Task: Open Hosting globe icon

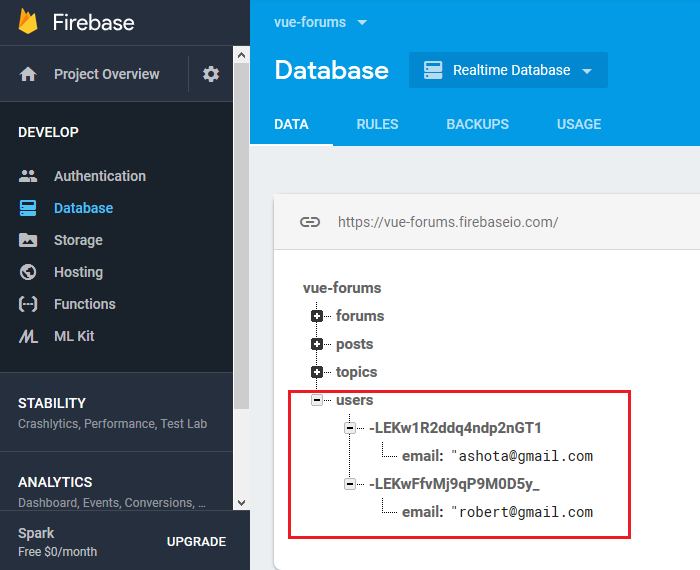Action: 28,272
